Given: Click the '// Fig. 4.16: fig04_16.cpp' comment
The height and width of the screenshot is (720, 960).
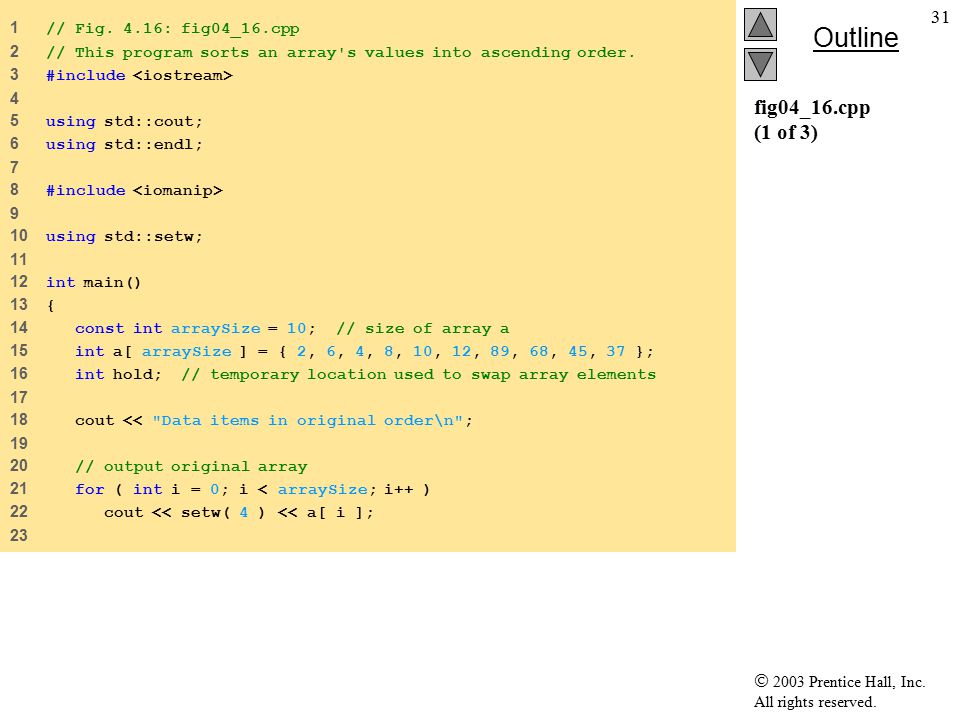Looking at the screenshot, I should tap(173, 29).
